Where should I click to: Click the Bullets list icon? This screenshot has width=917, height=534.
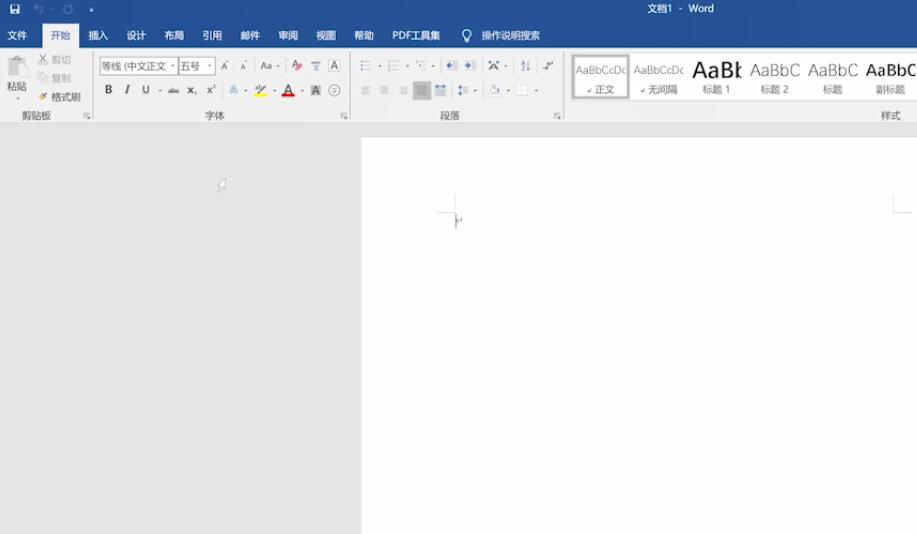pyautogui.click(x=366, y=66)
